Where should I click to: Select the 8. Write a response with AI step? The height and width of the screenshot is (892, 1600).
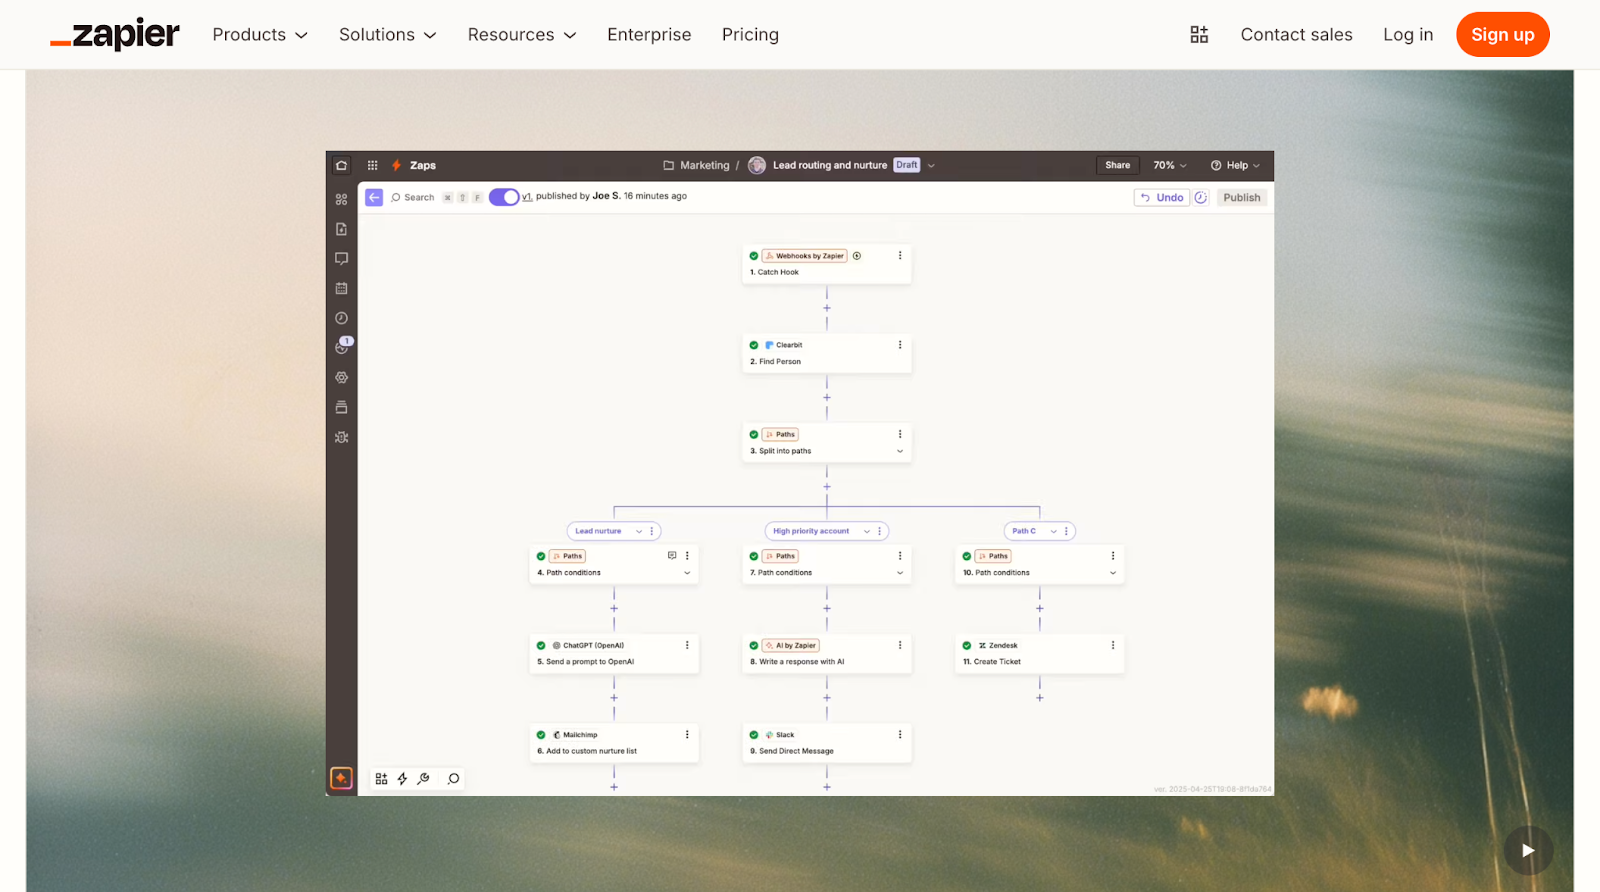(827, 653)
